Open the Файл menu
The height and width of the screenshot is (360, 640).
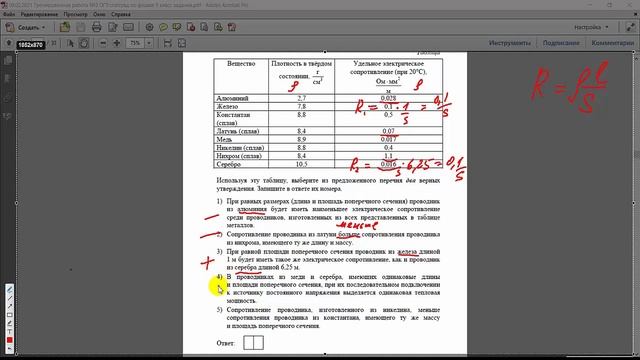pyautogui.click(x=9, y=14)
